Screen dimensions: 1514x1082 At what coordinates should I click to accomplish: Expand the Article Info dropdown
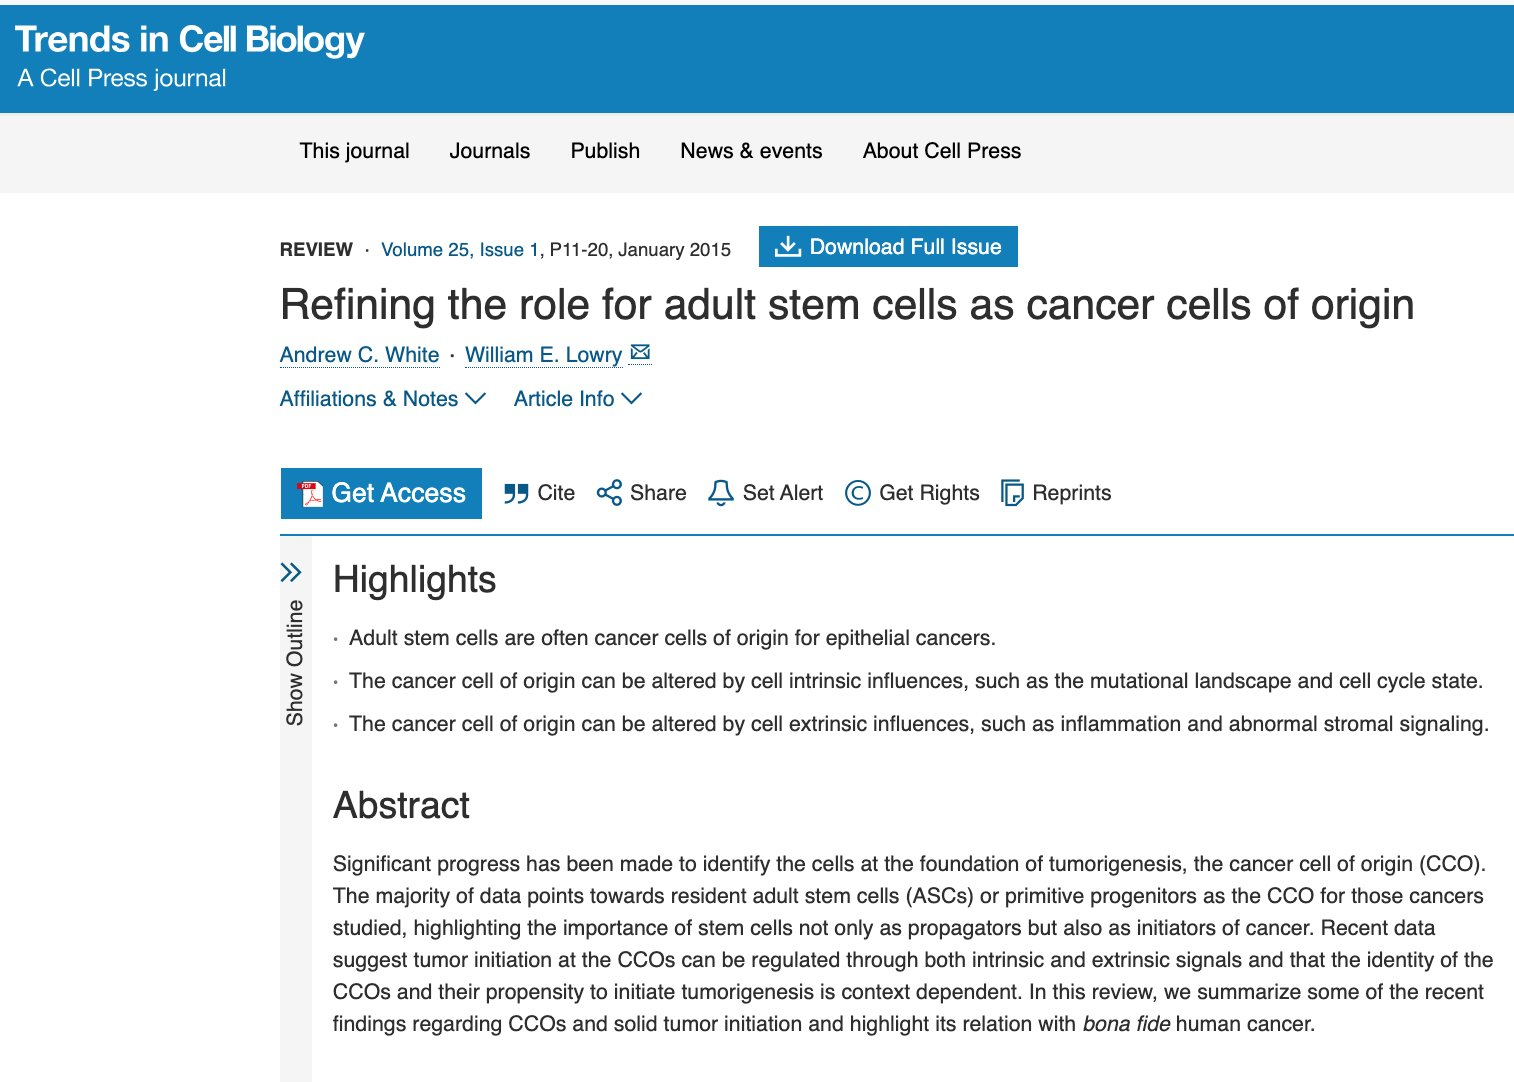click(577, 399)
